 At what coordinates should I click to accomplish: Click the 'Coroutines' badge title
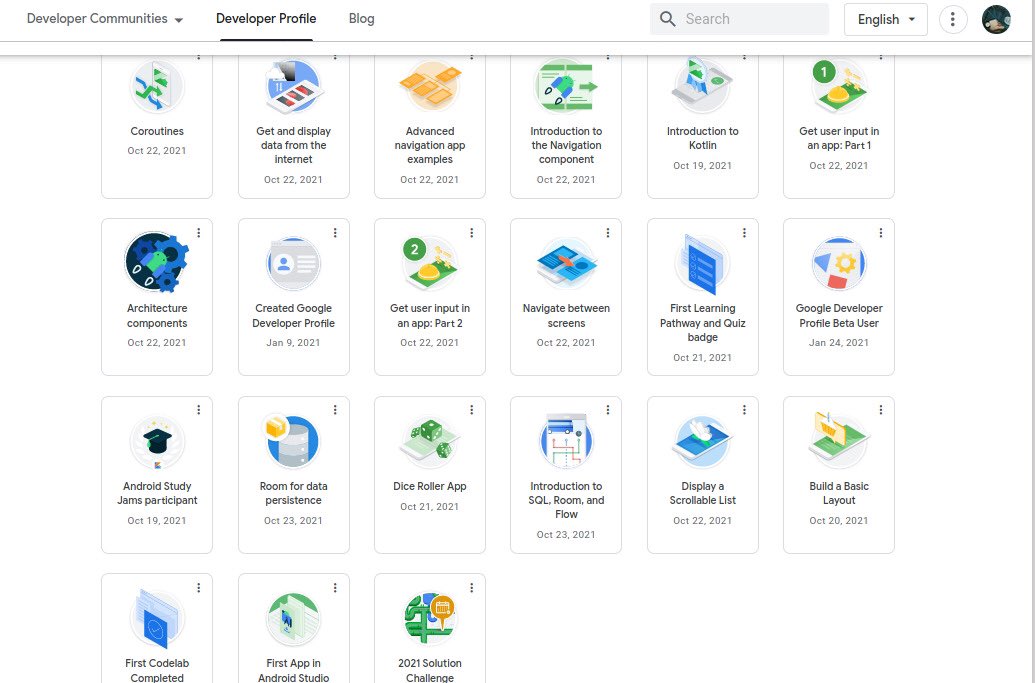pos(157,131)
